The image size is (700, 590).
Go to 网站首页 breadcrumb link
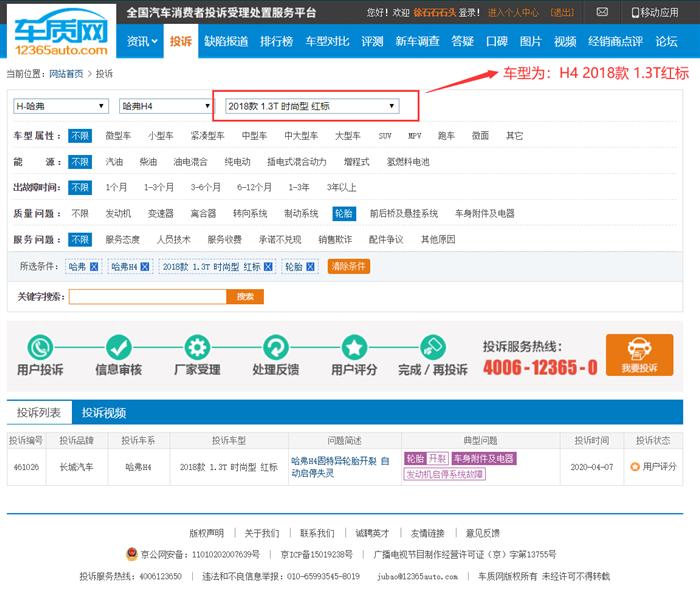click(66, 74)
